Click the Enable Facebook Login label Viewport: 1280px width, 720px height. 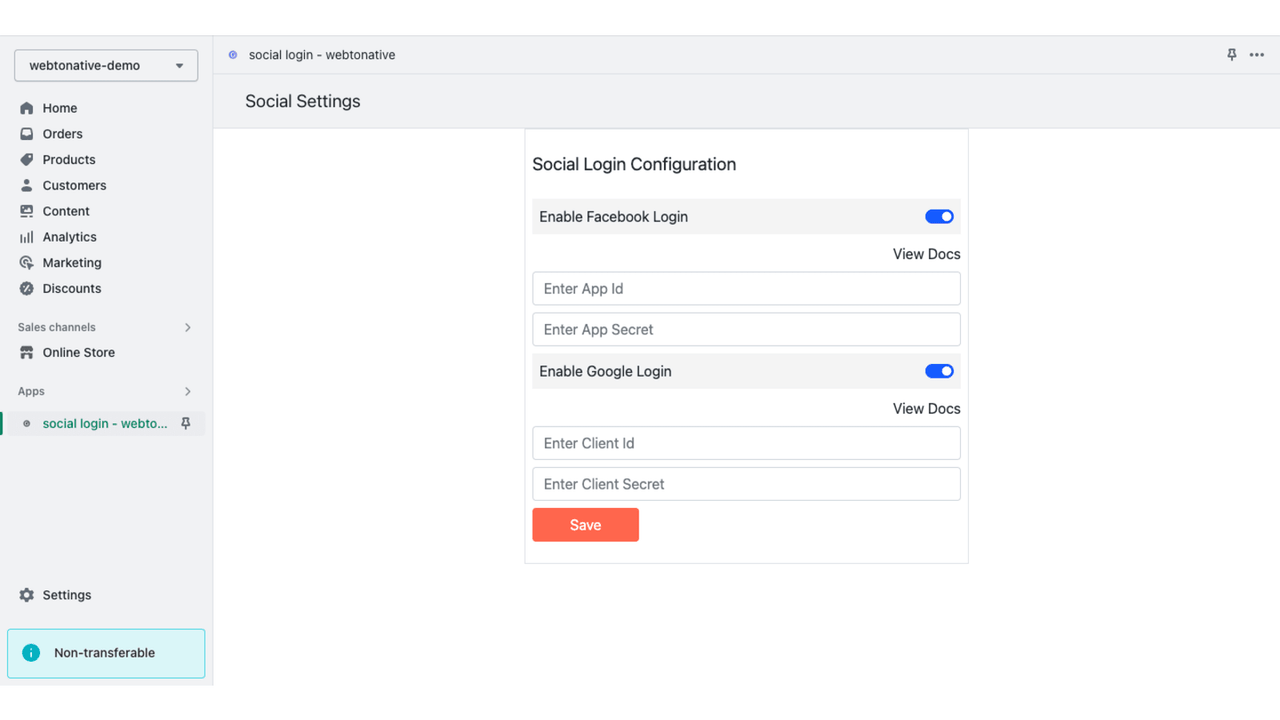point(613,217)
